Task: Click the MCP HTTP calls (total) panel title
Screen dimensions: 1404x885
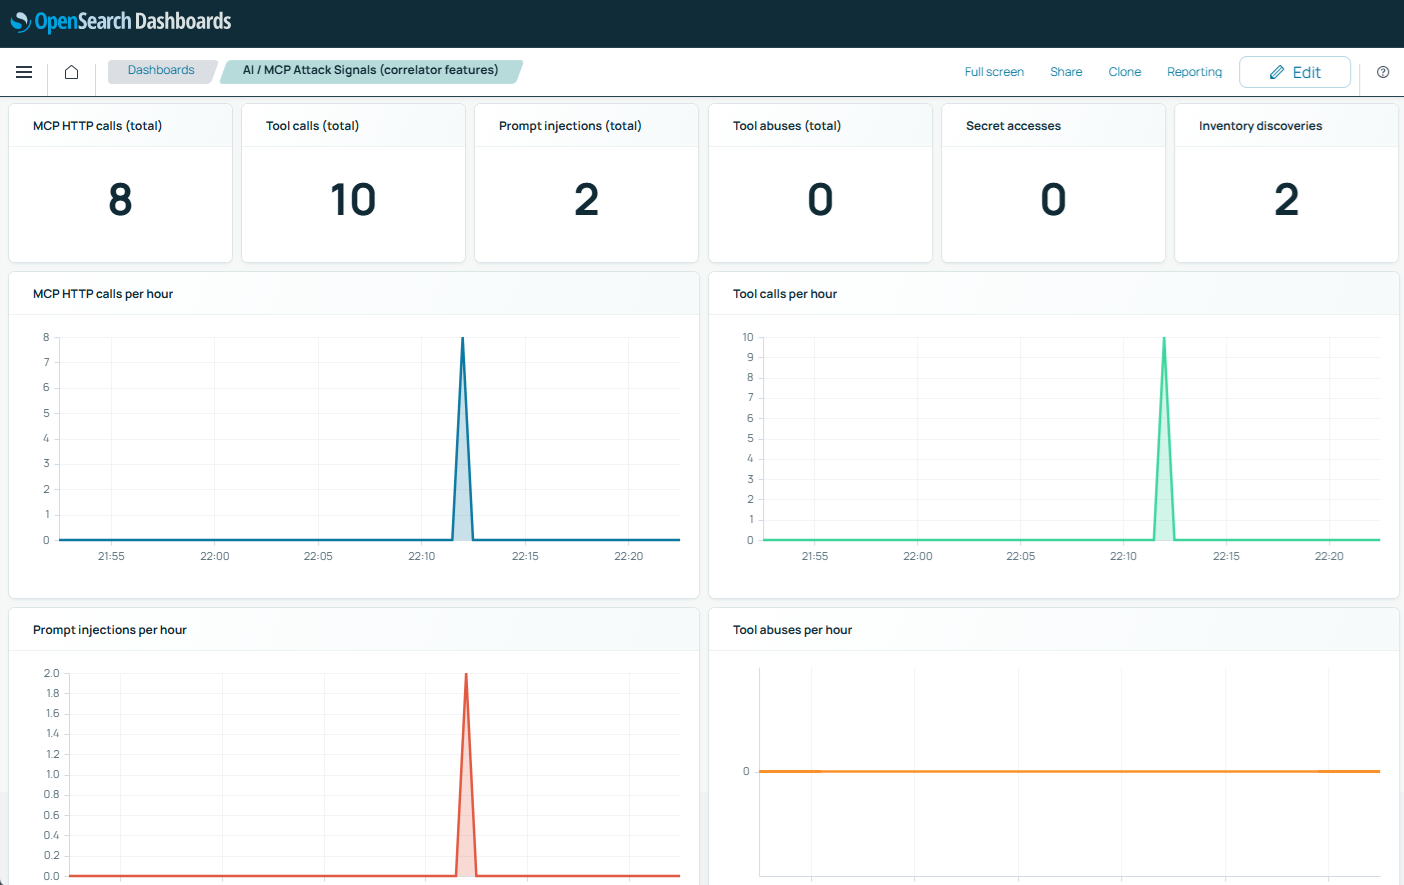Action: point(97,126)
